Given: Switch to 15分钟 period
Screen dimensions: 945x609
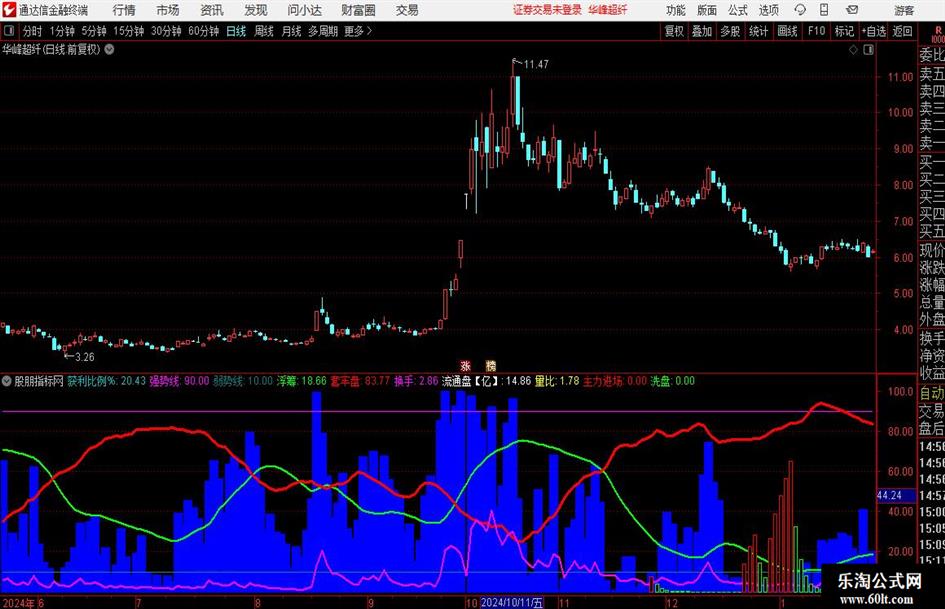Looking at the screenshot, I should tap(128, 31).
